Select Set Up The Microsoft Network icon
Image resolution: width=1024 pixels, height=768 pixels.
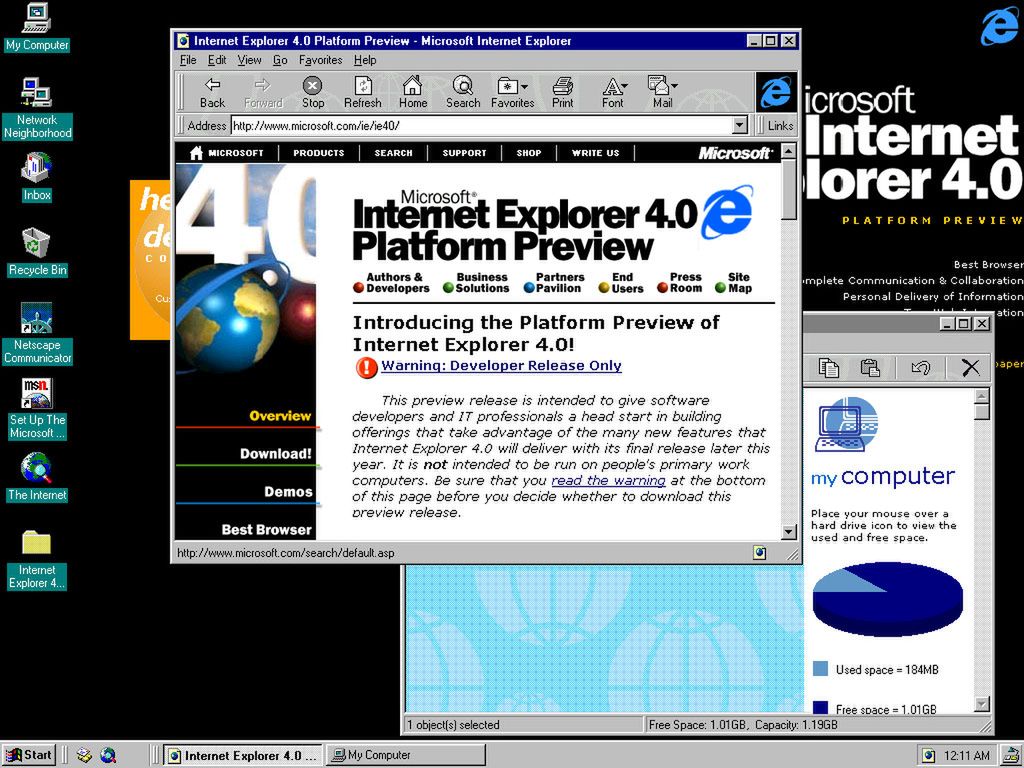coord(37,409)
